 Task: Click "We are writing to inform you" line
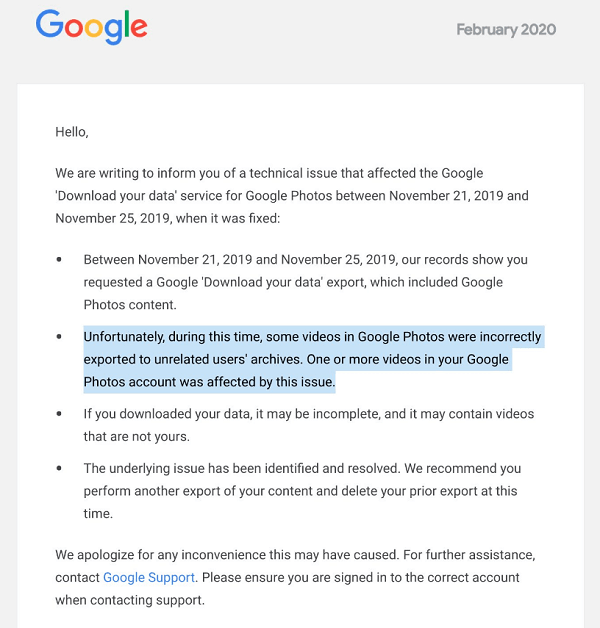coord(269,173)
